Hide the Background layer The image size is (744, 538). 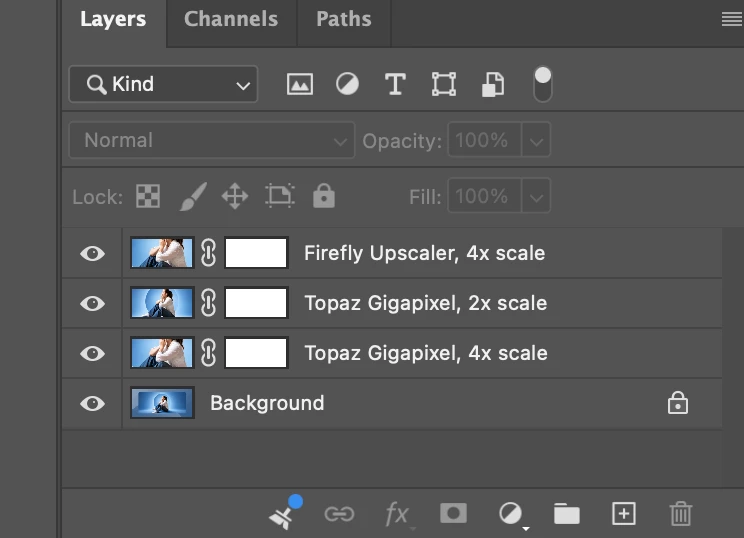pos(93,404)
